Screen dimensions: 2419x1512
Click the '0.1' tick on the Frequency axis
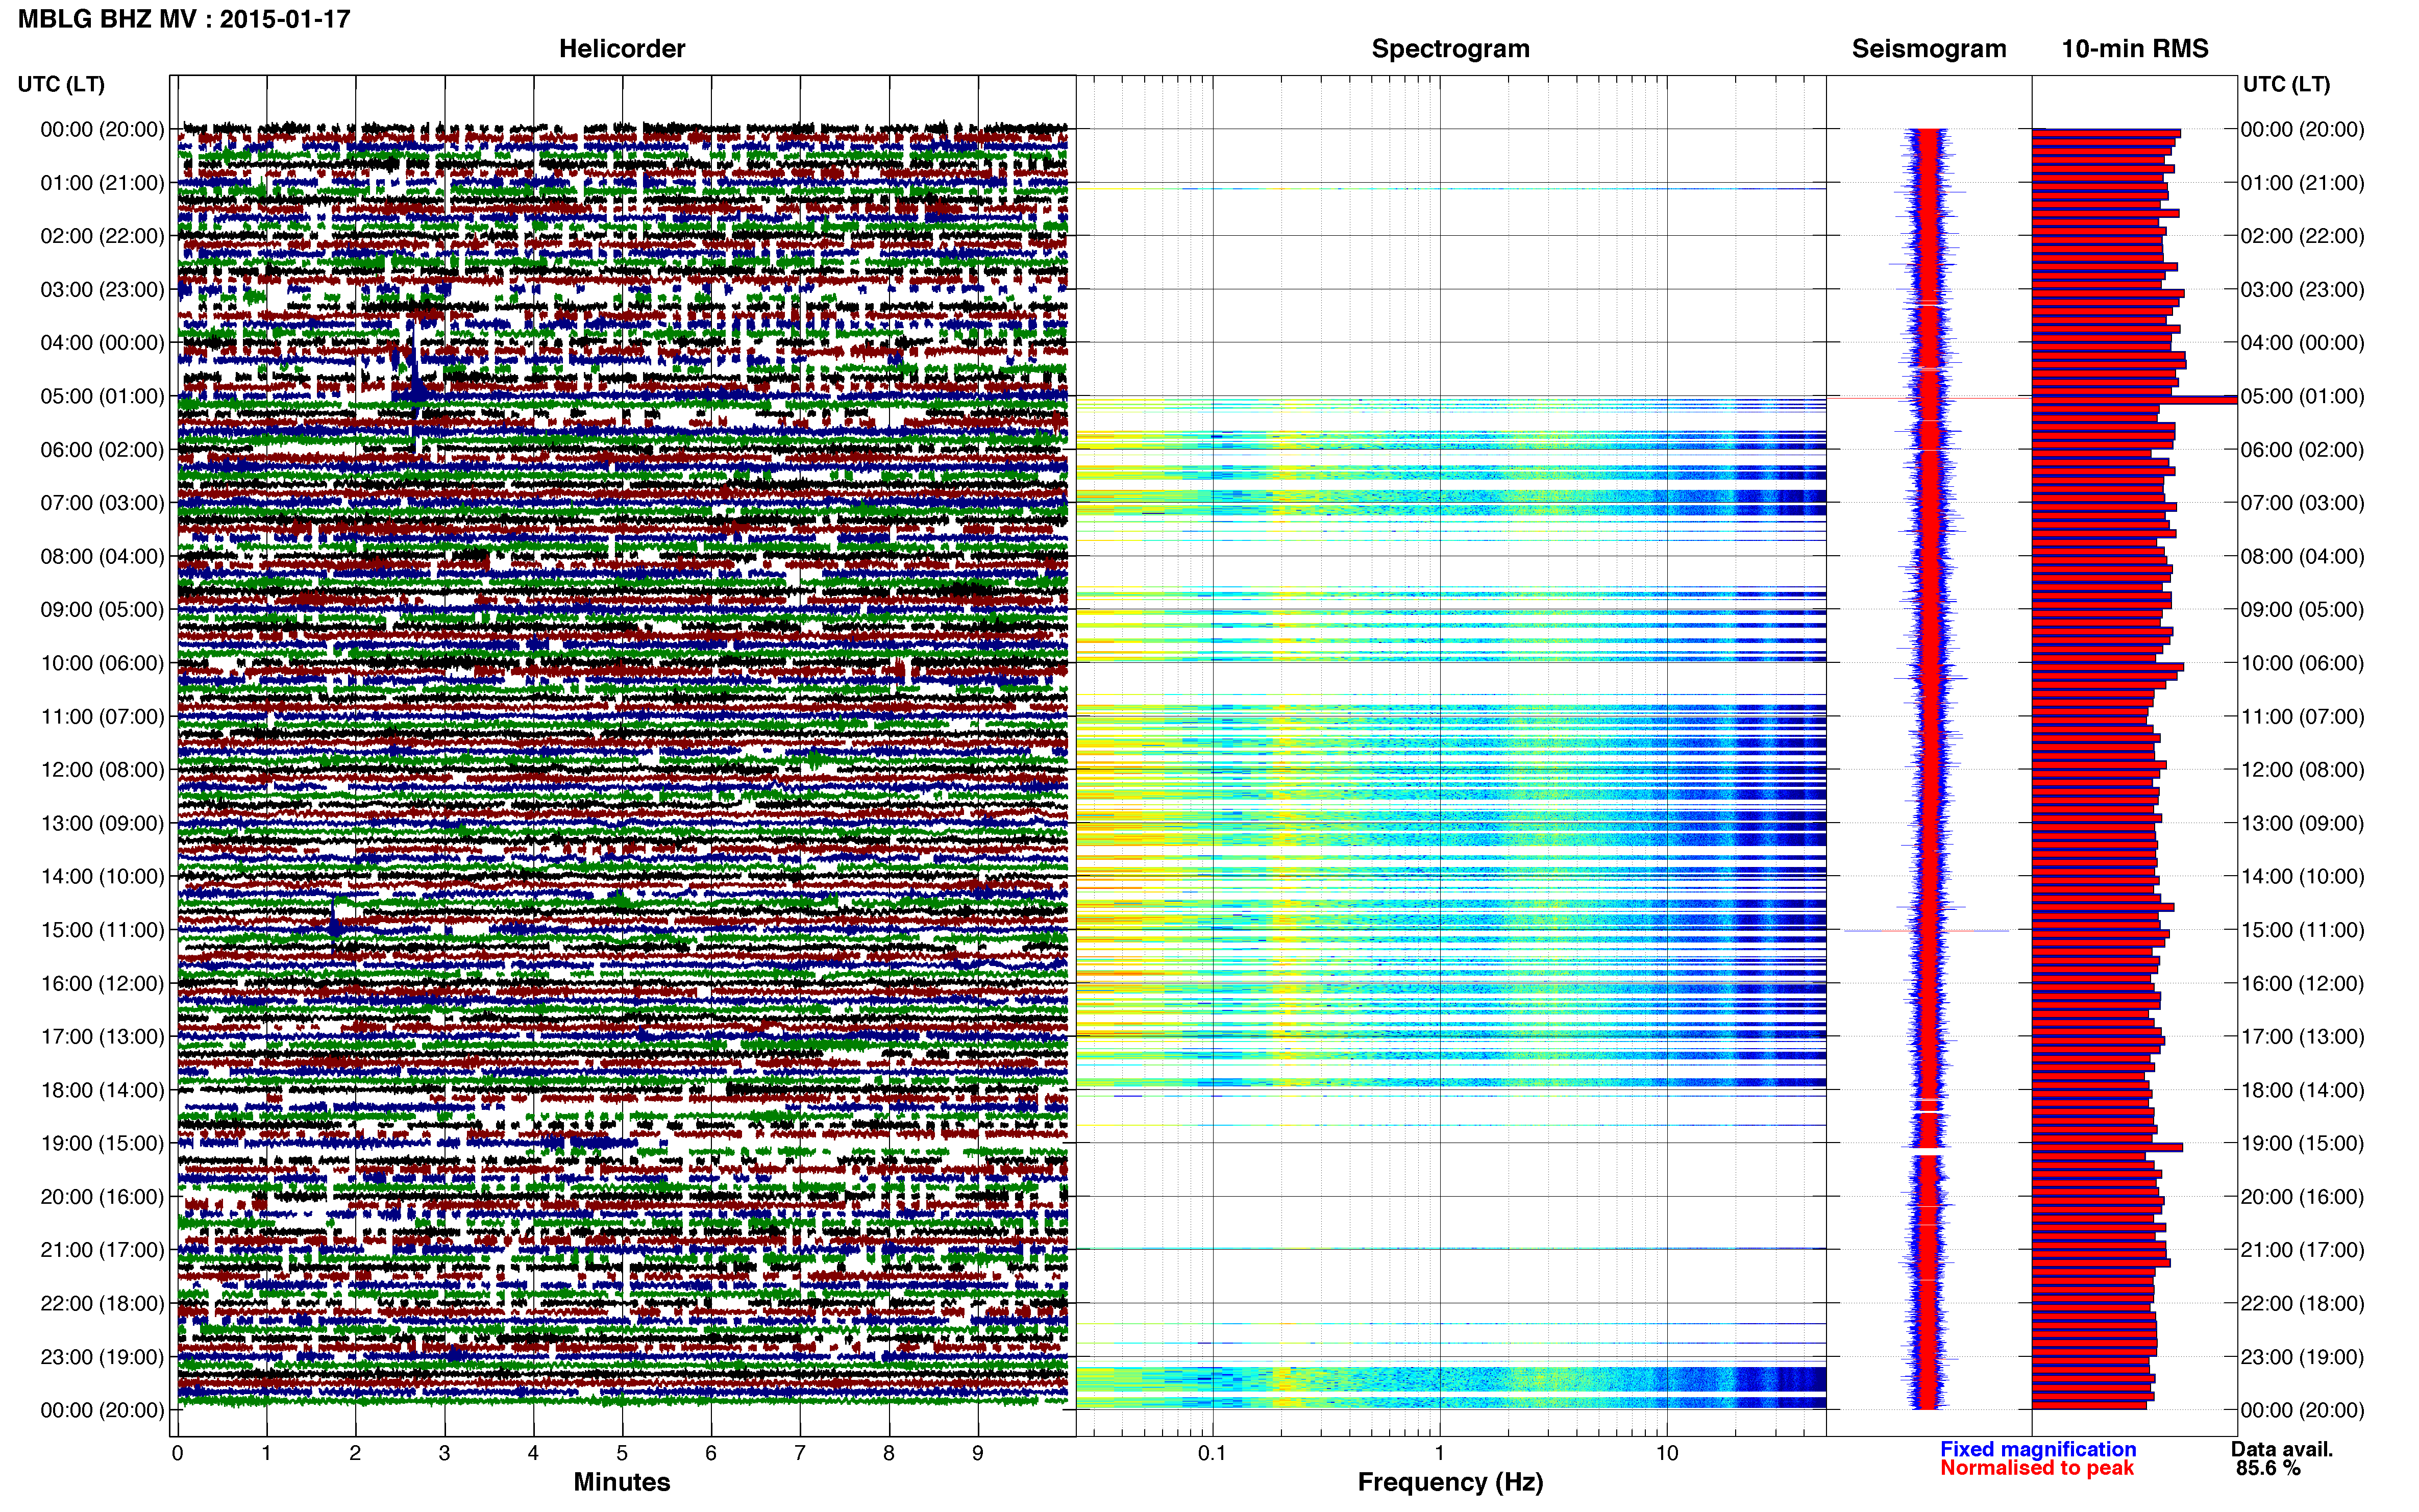[x=1212, y=1454]
